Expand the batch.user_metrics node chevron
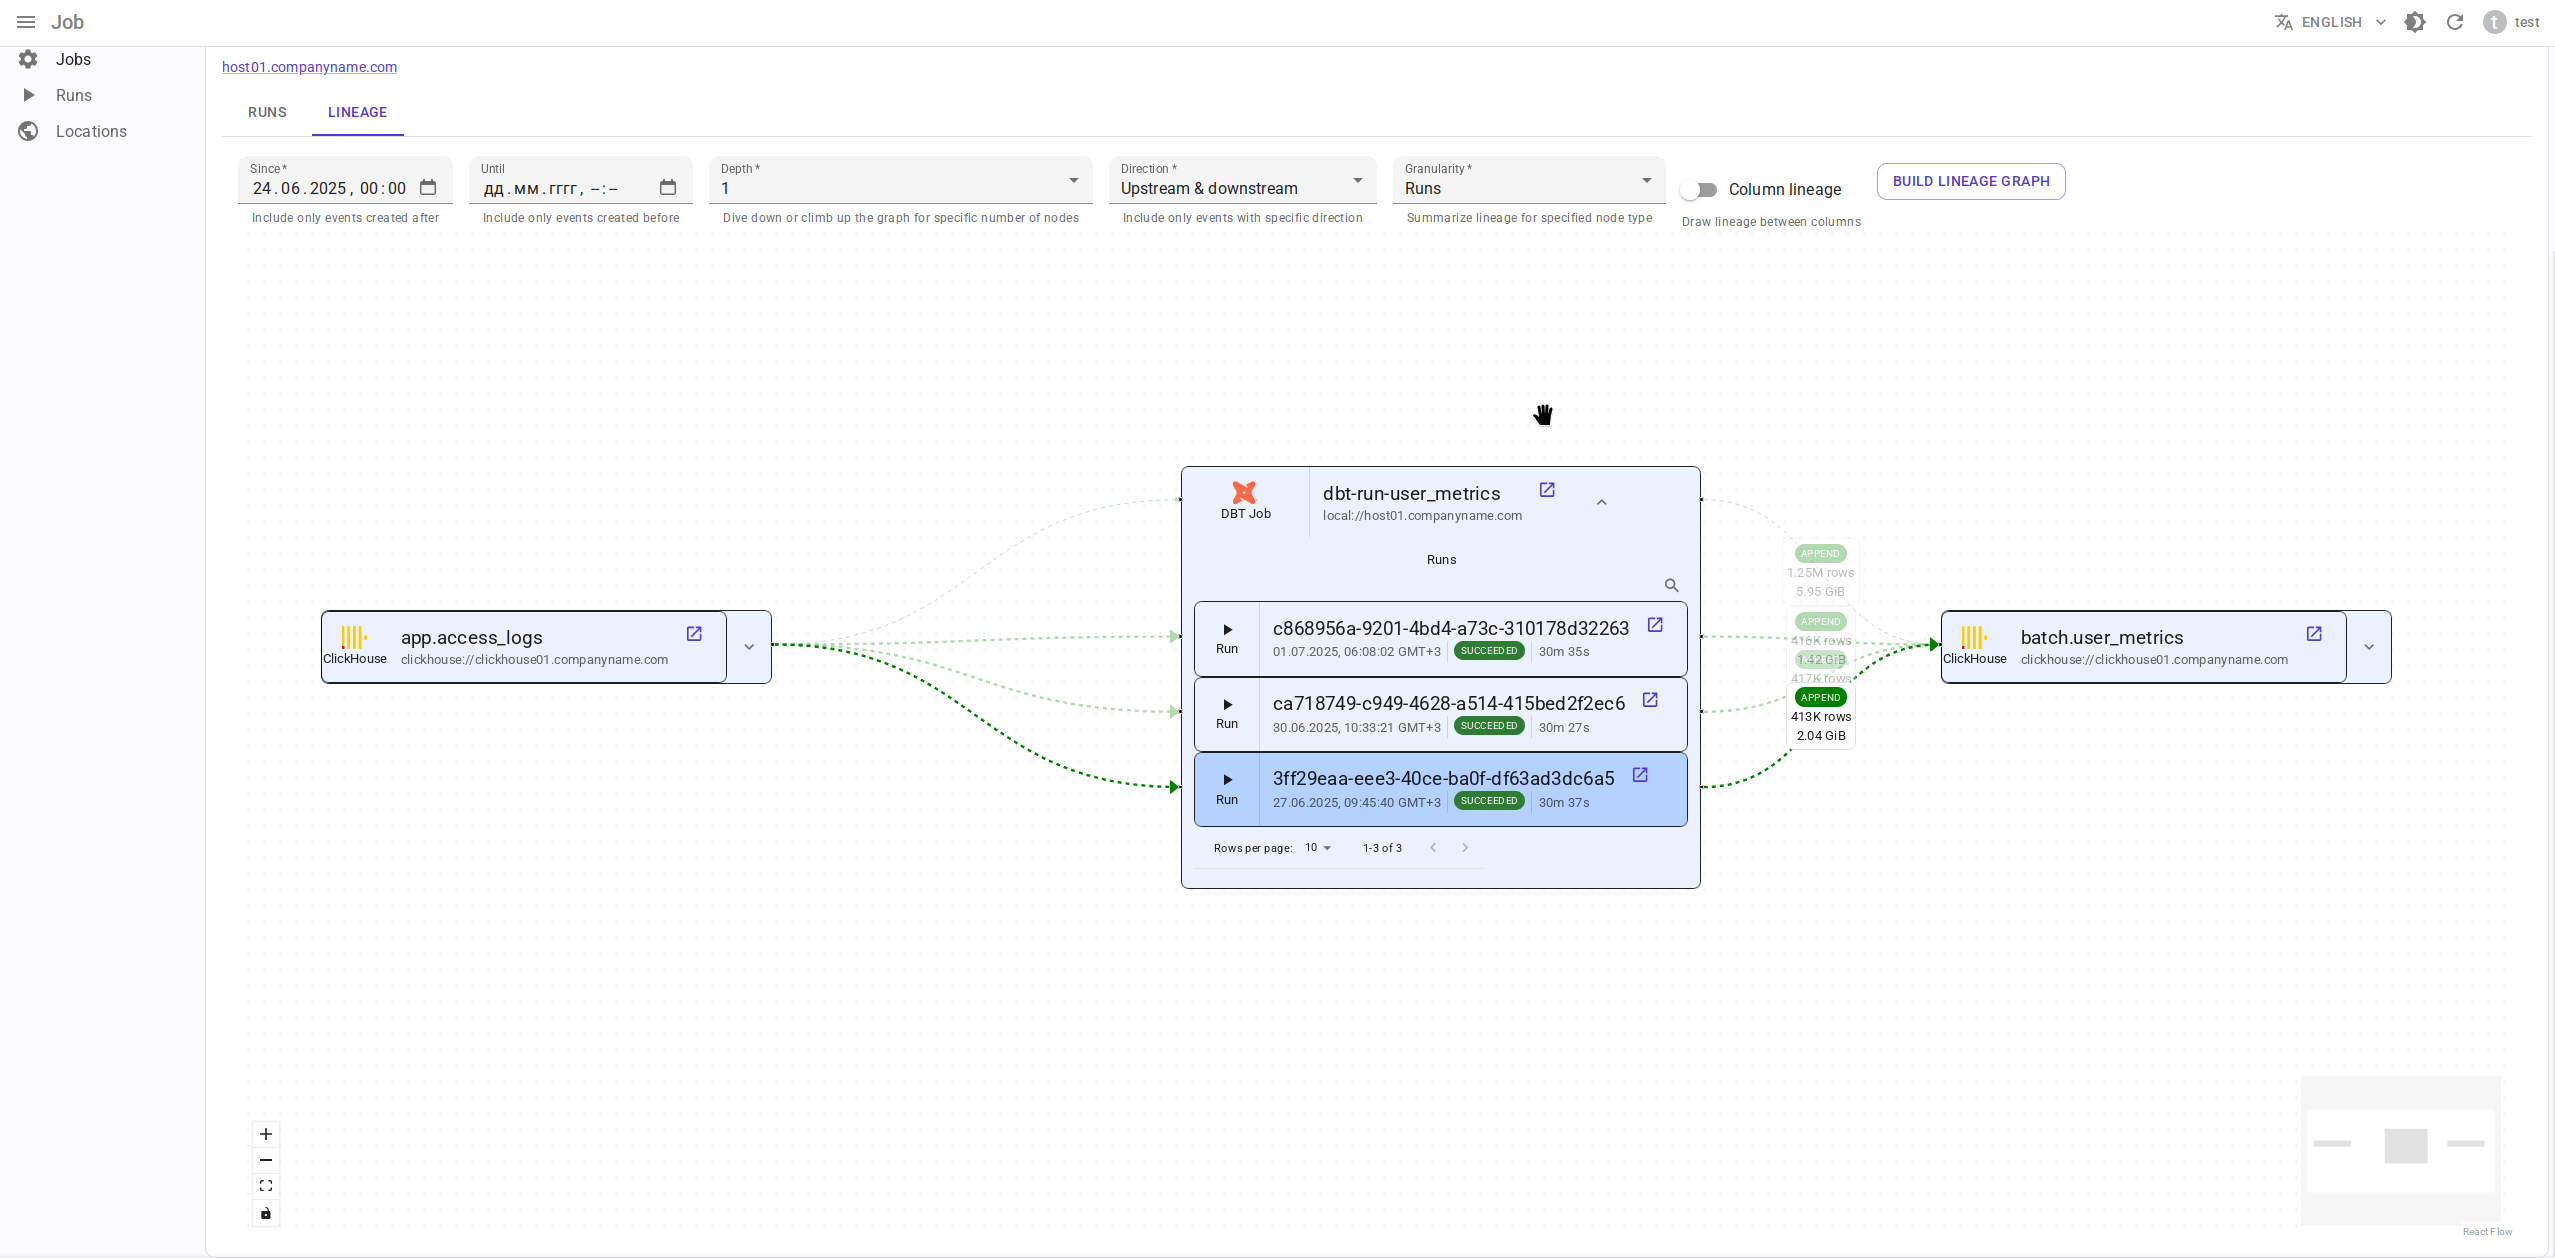Image resolution: width=2555 pixels, height=1258 pixels. click(2369, 647)
